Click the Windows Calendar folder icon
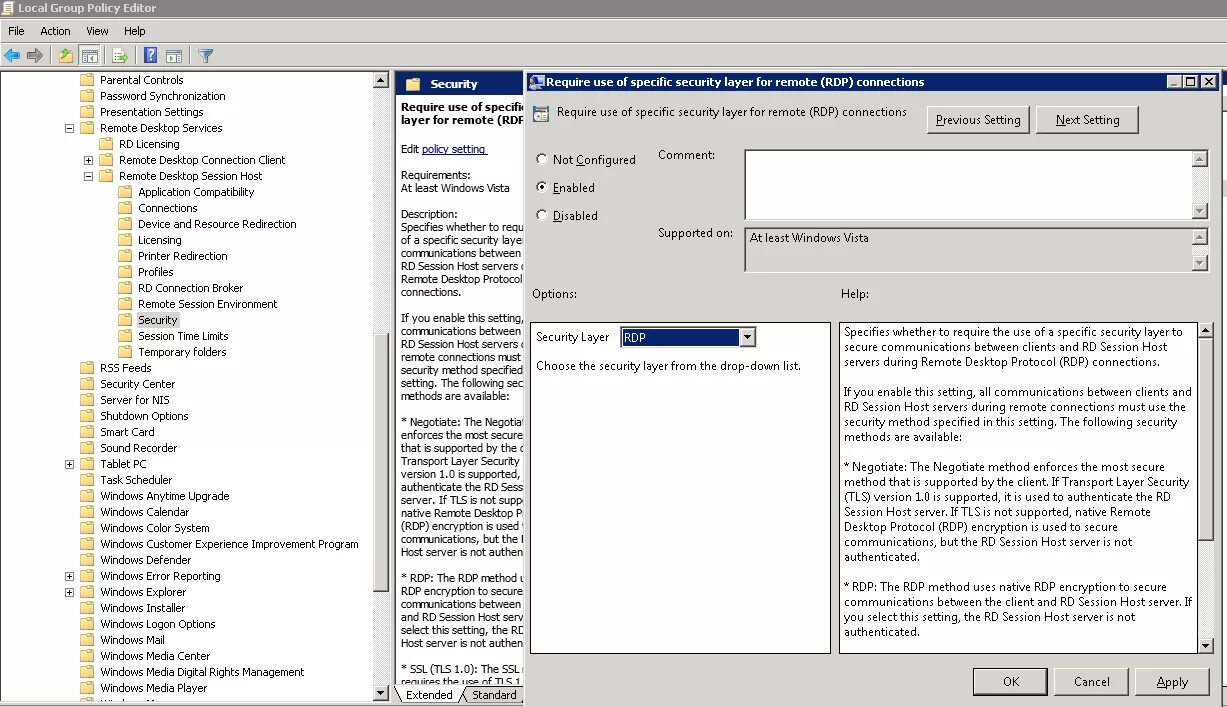 pyautogui.click(x=87, y=512)
